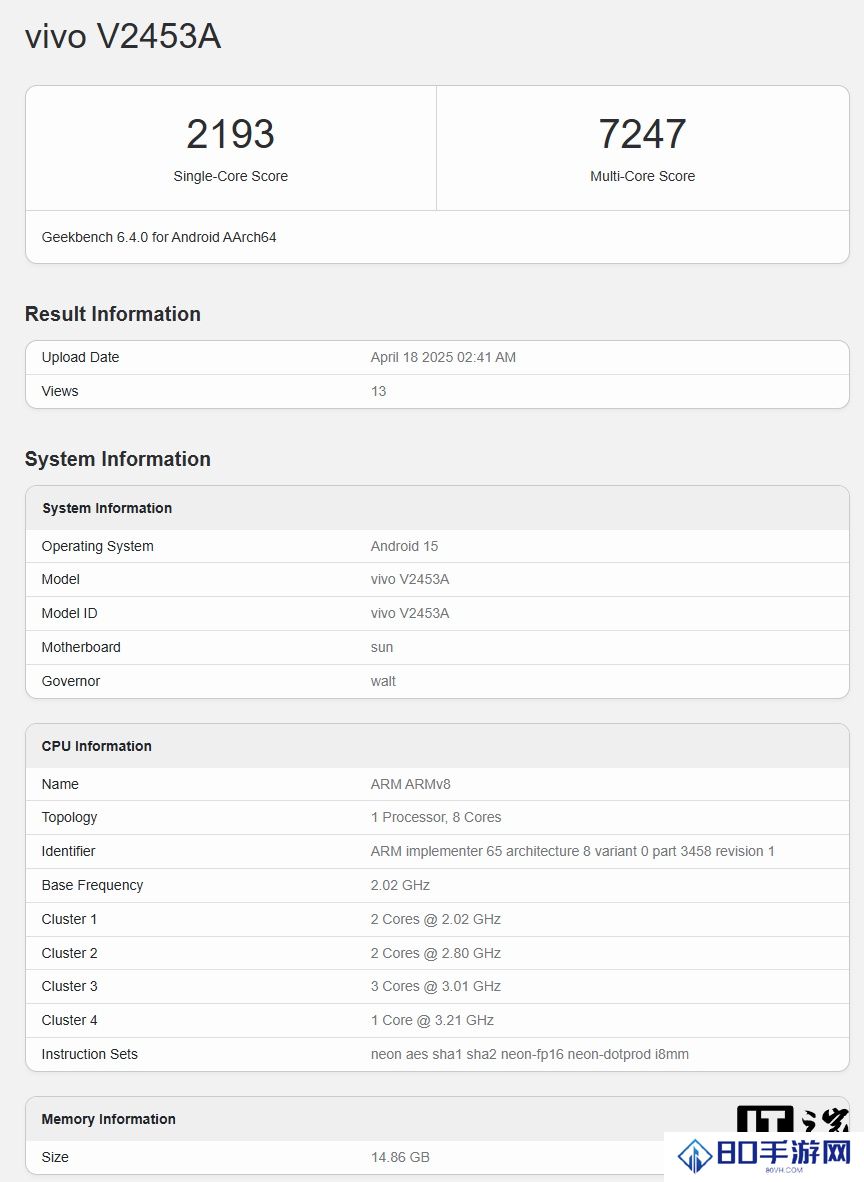Click the Topology label
864x1182 pixels.
[69, 817]
